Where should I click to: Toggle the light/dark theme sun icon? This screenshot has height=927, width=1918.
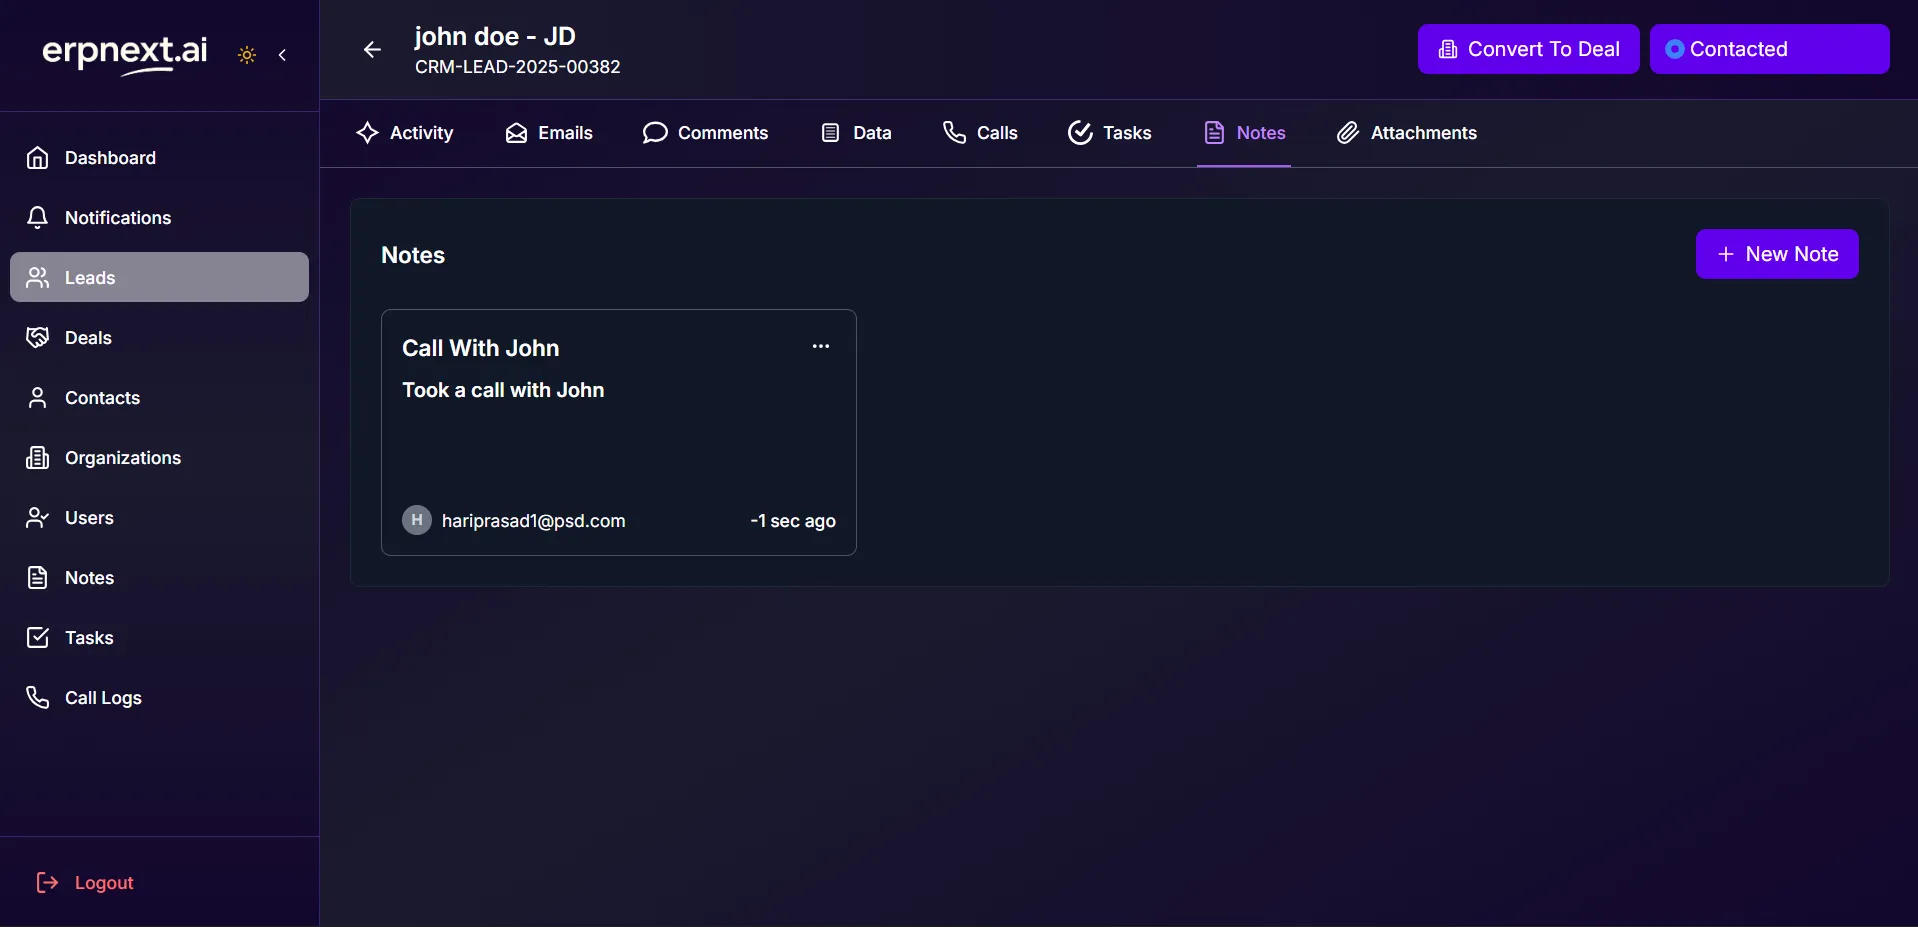pos(247,55)
